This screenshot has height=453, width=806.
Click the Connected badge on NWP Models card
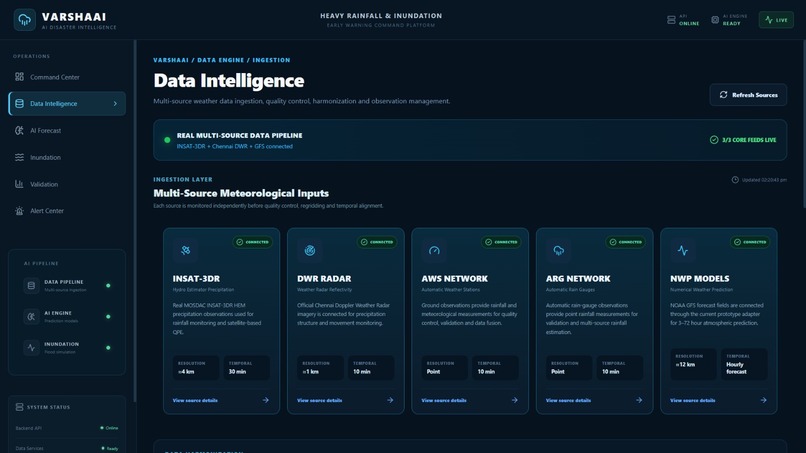point(750,242)
